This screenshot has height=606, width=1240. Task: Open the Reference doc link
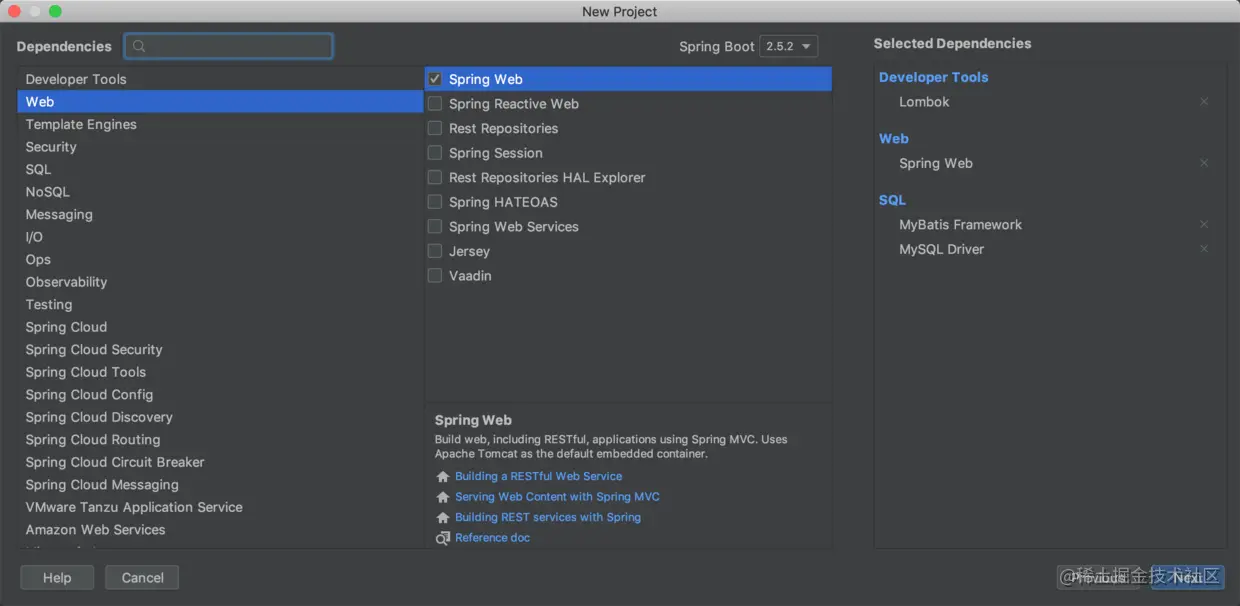pyautogui.click(x=492, y=538)
